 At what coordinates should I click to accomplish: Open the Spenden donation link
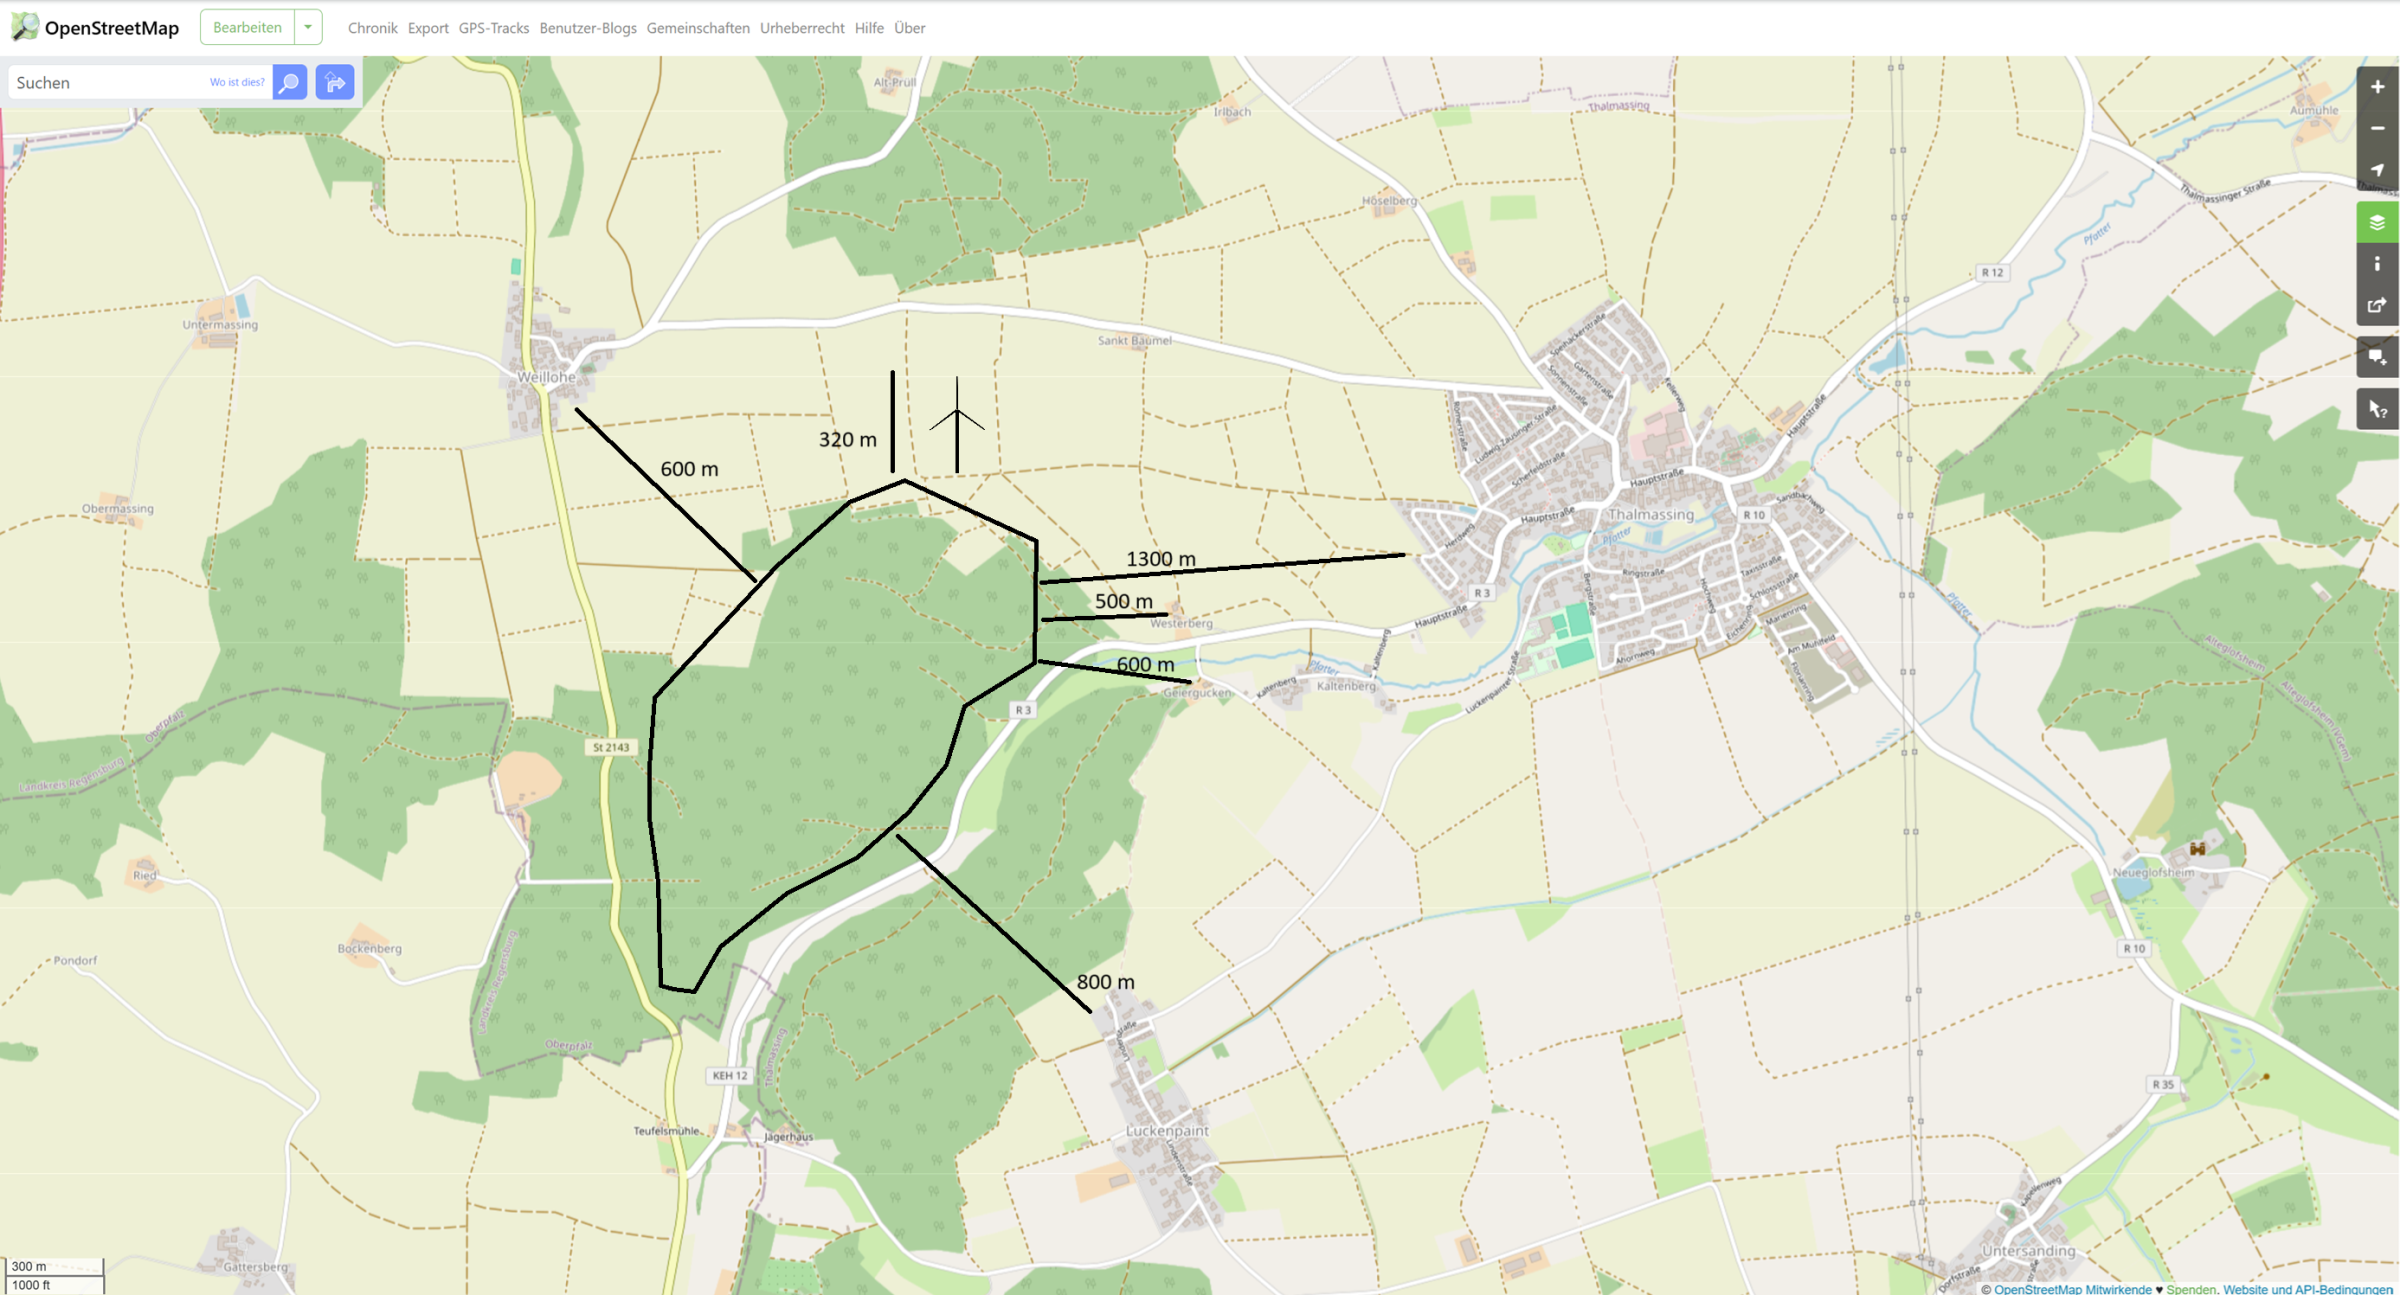pos(2190,1289)
